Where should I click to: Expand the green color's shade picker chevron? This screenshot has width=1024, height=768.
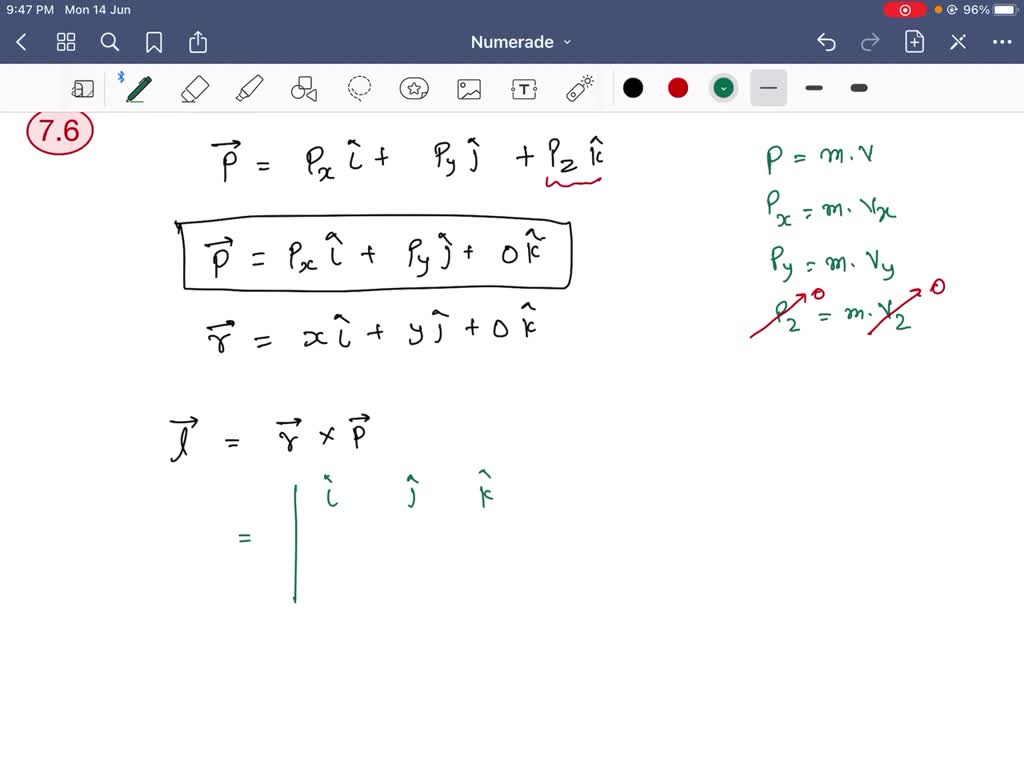coord(723,88)
